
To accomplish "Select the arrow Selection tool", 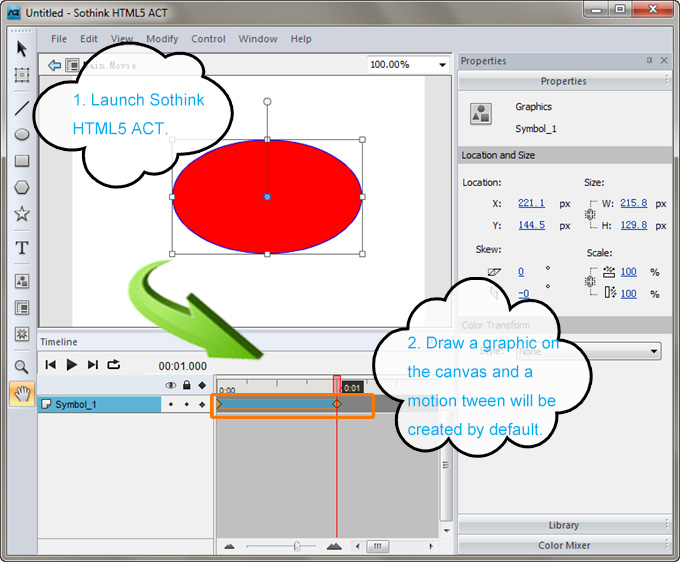I will [22, 49].
